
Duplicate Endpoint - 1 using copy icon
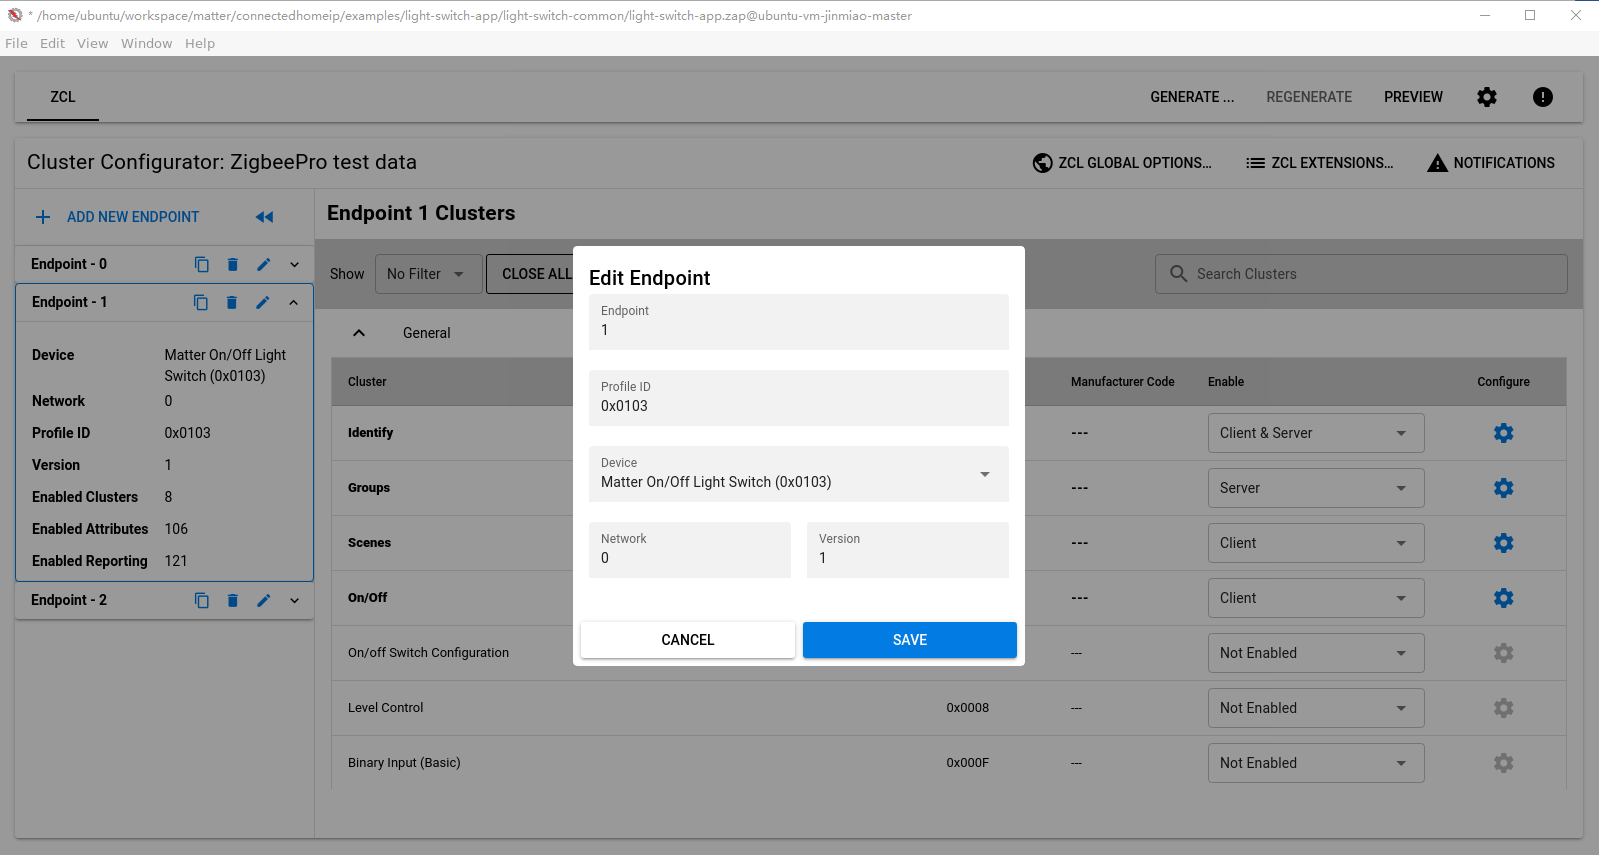tap(200, 303)
